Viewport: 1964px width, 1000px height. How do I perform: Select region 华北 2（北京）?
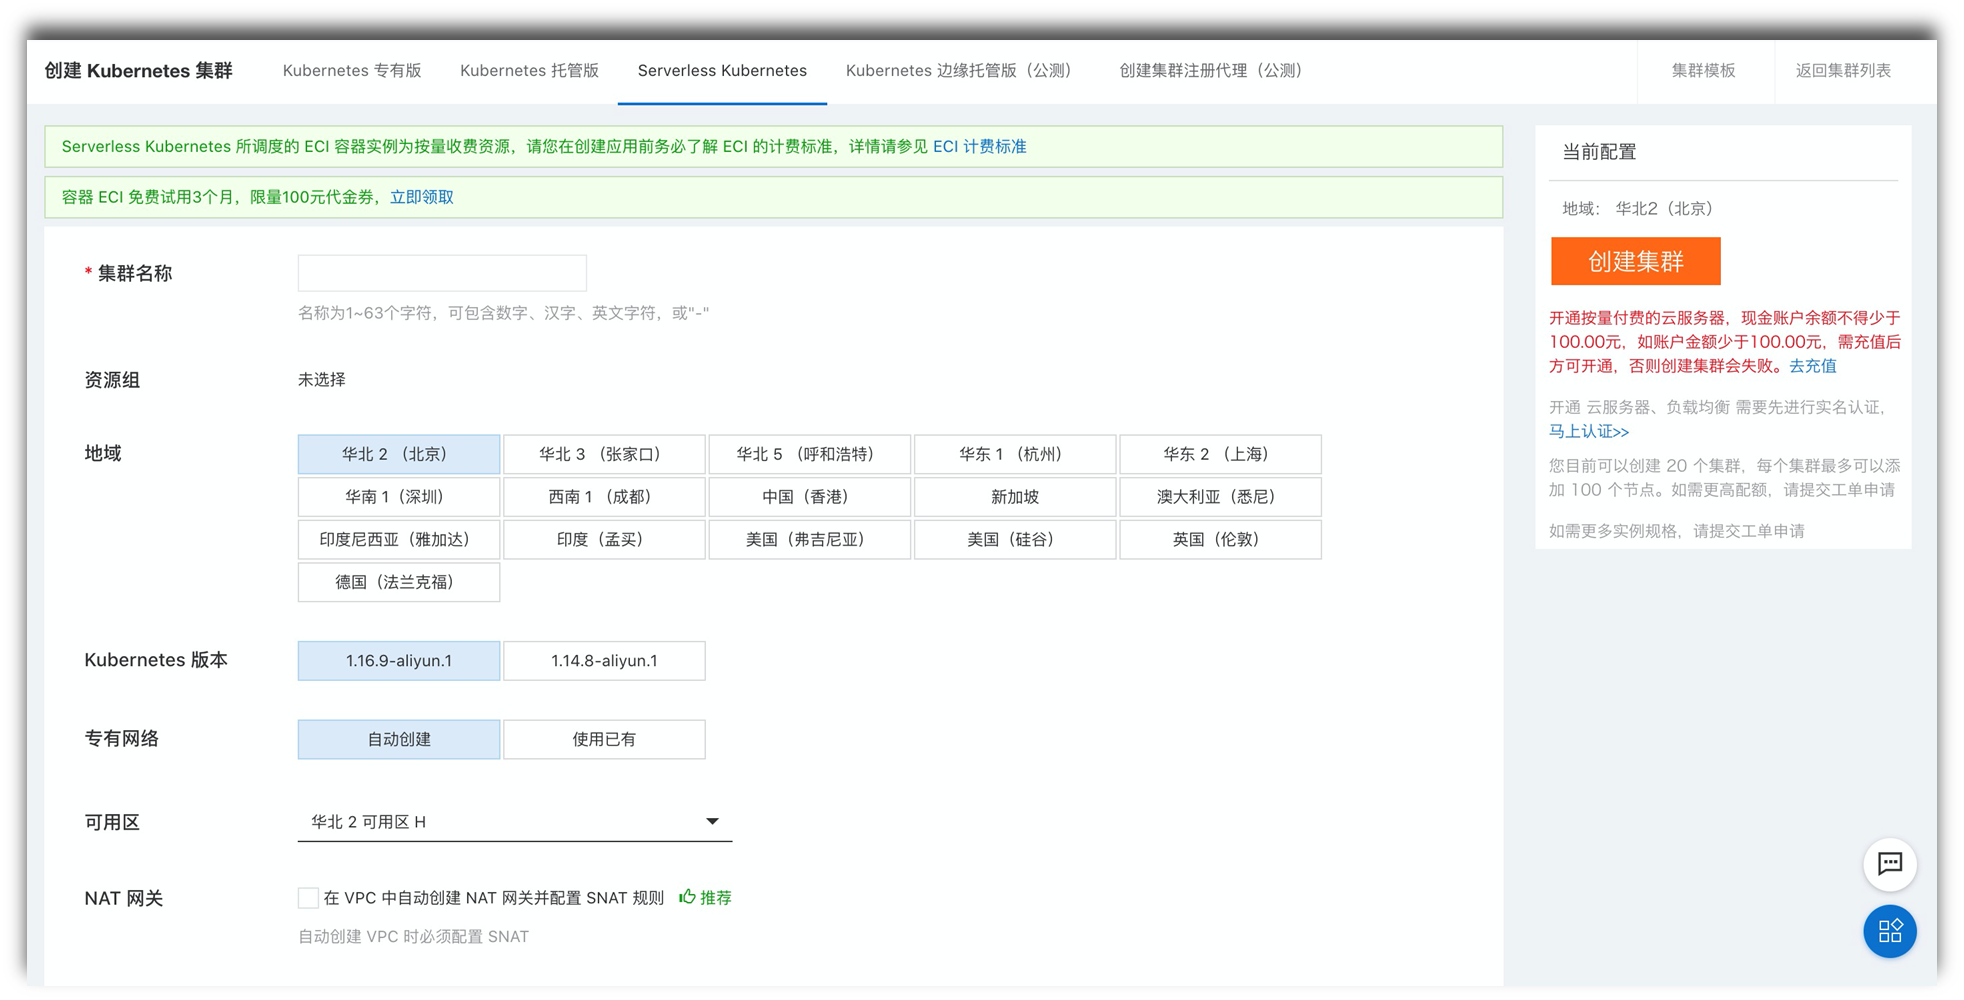pos(399,454)
